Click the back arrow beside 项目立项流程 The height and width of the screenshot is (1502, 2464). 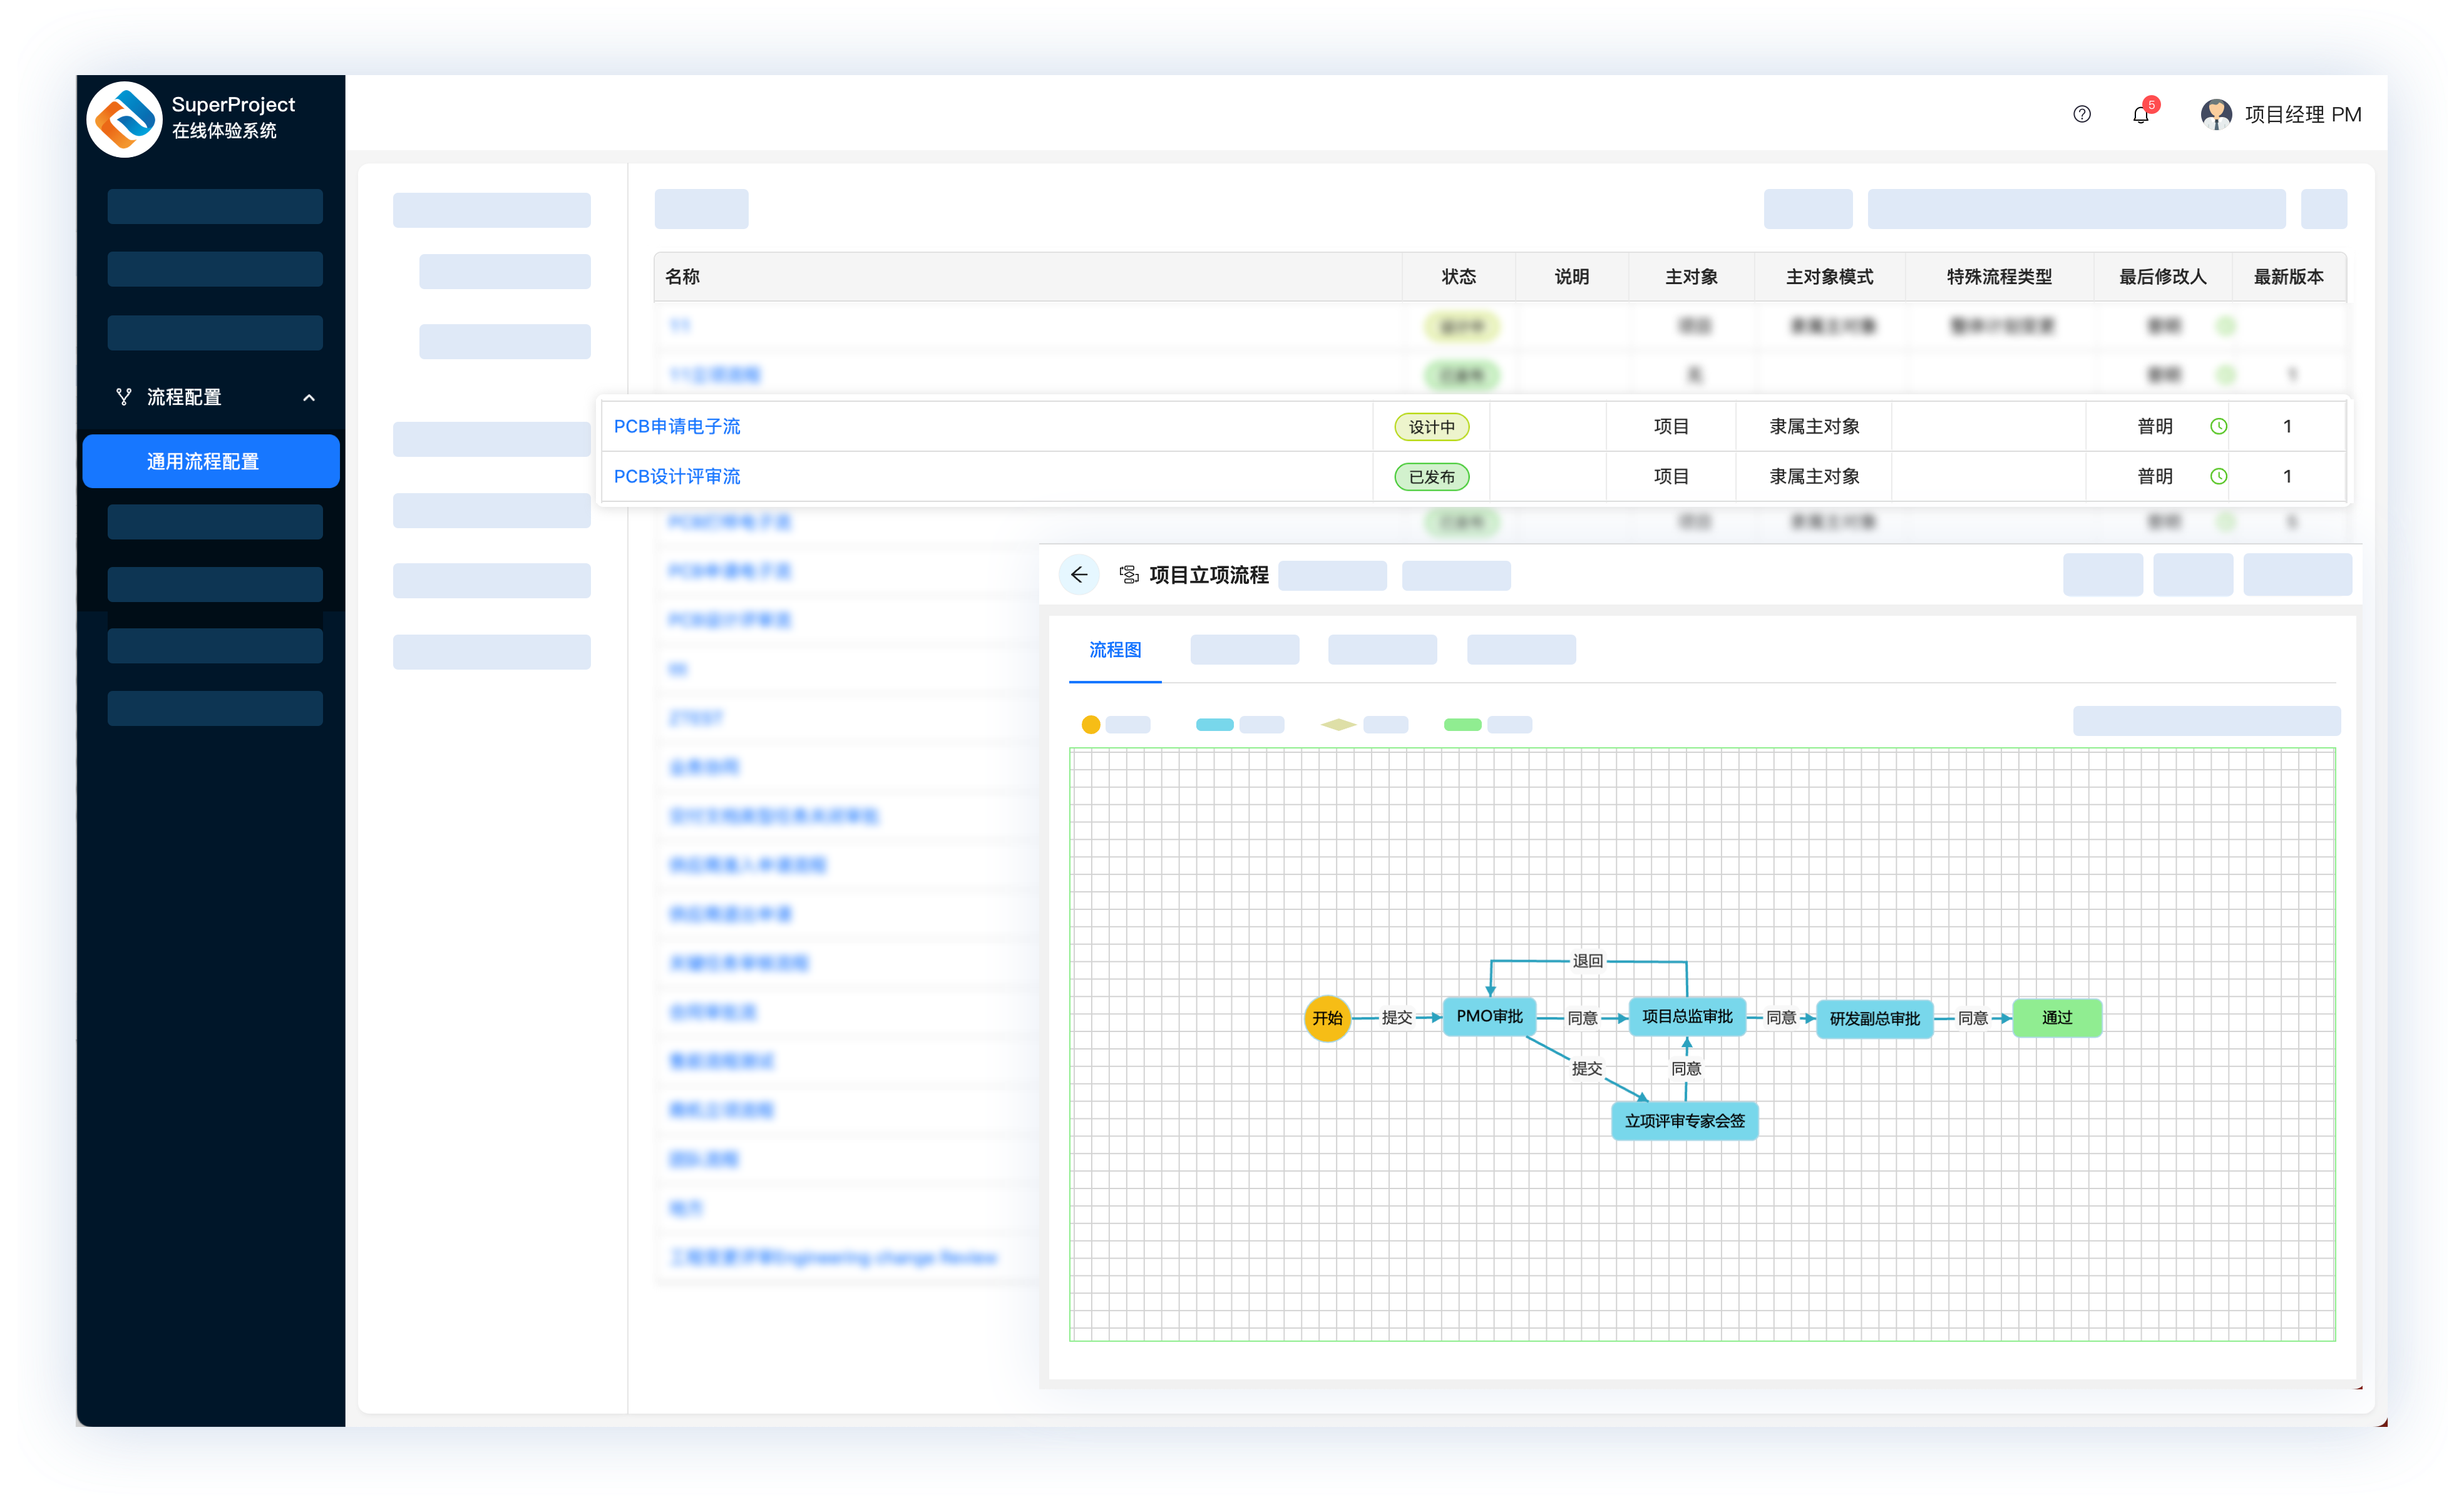(1078, 574)
